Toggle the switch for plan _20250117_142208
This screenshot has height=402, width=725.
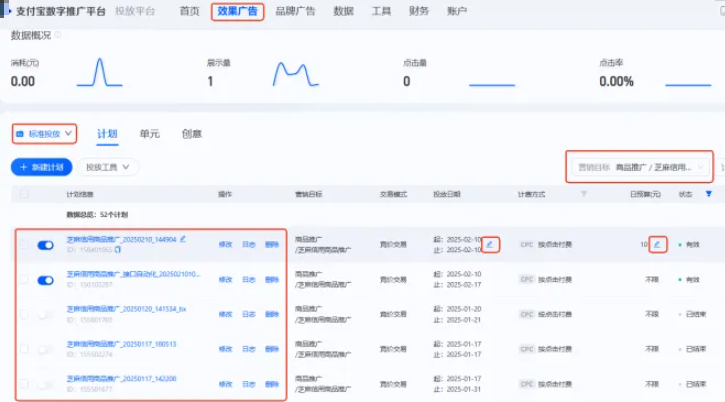point(45,384)
